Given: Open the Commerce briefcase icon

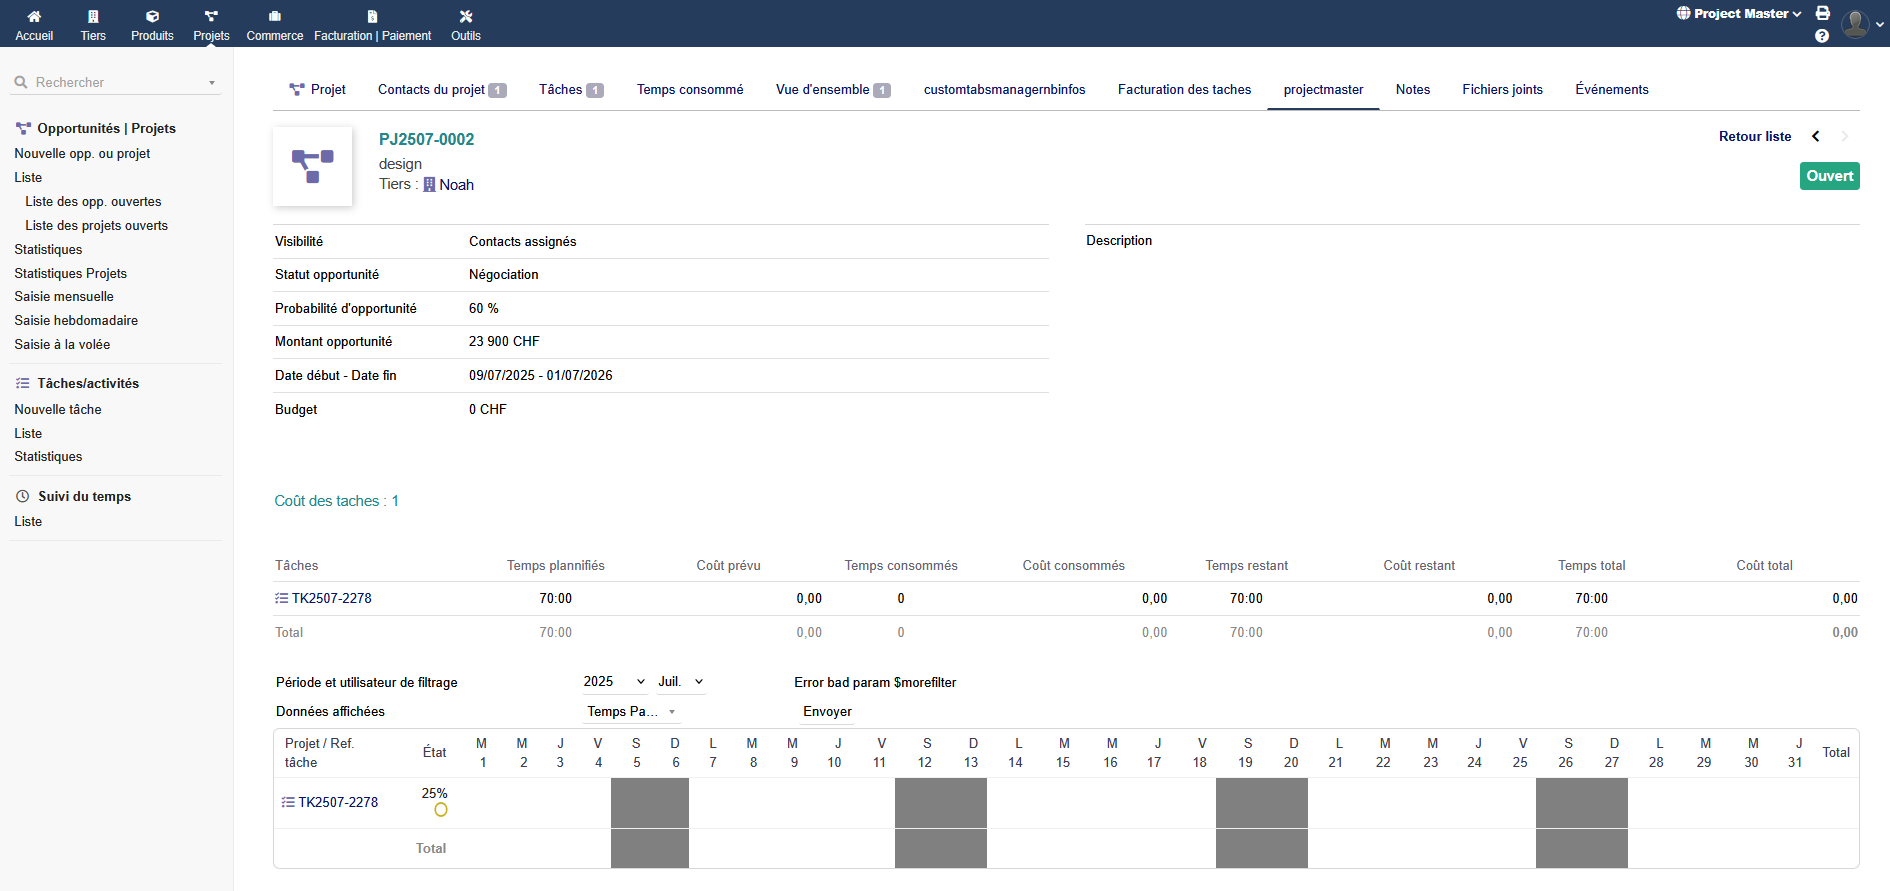Looking at the screenshot, I should tap(275, 17).
